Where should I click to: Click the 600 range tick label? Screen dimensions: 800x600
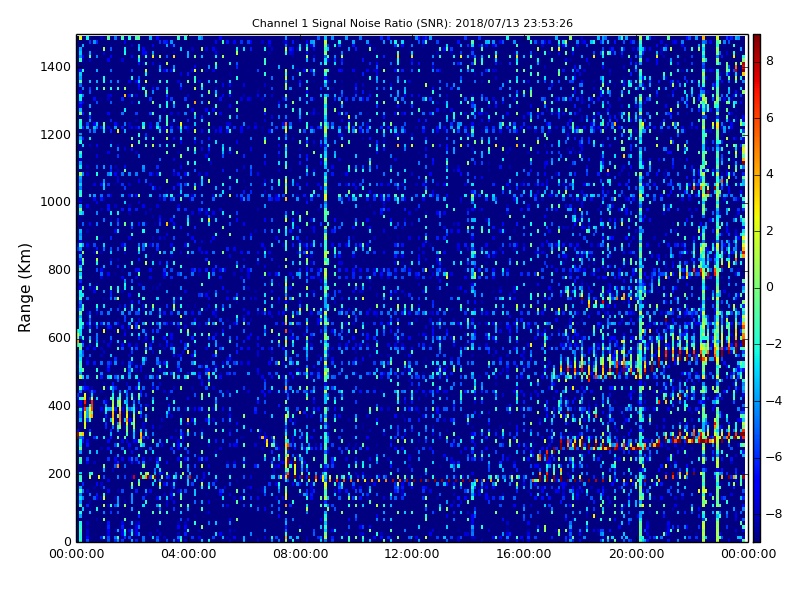point(59,338)
